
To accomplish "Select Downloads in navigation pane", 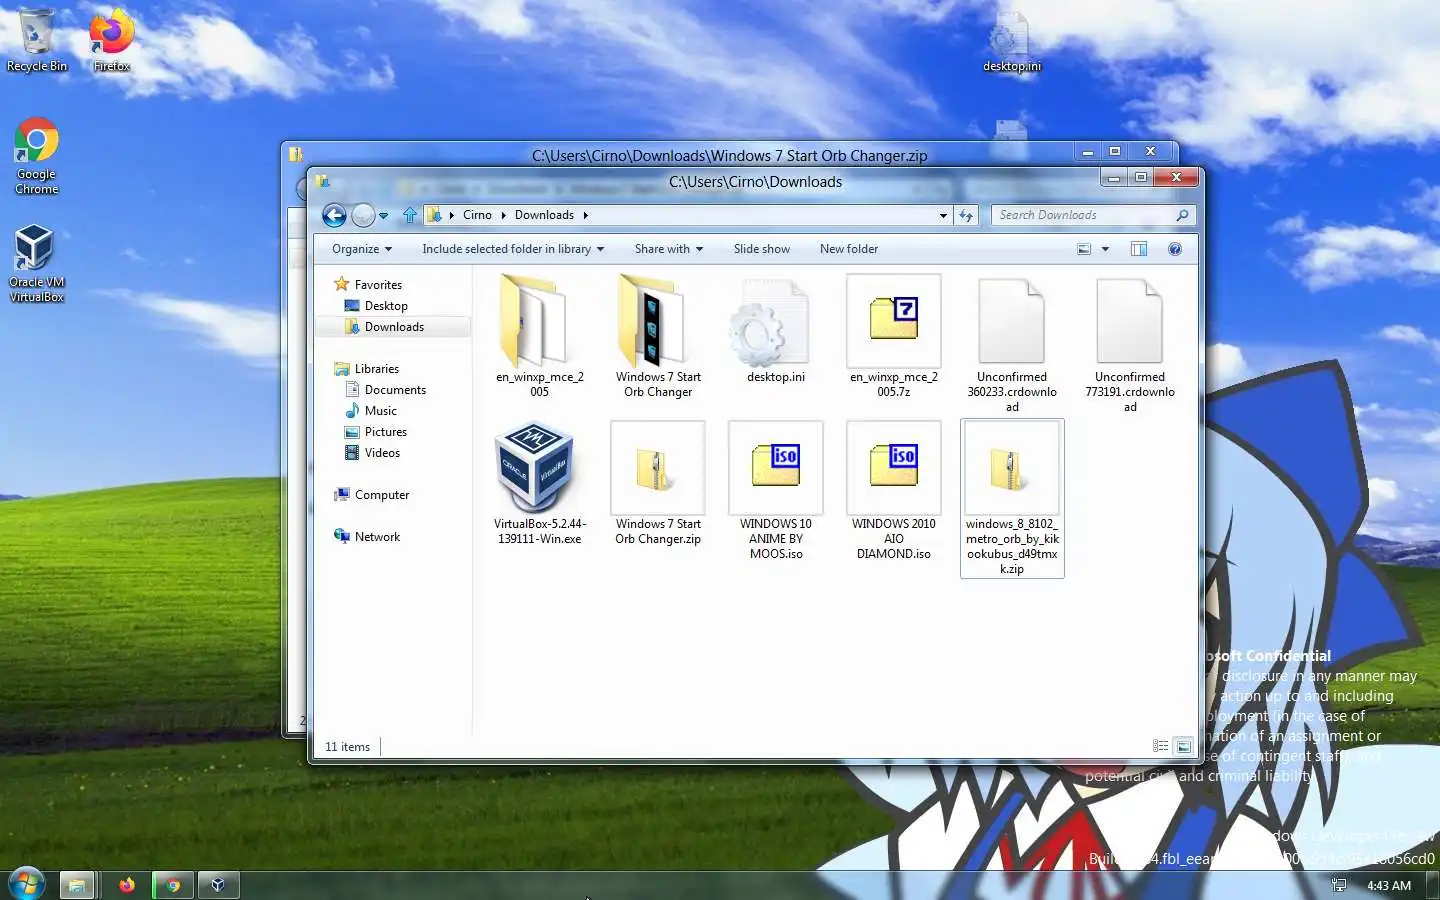I will coord(392,327).
